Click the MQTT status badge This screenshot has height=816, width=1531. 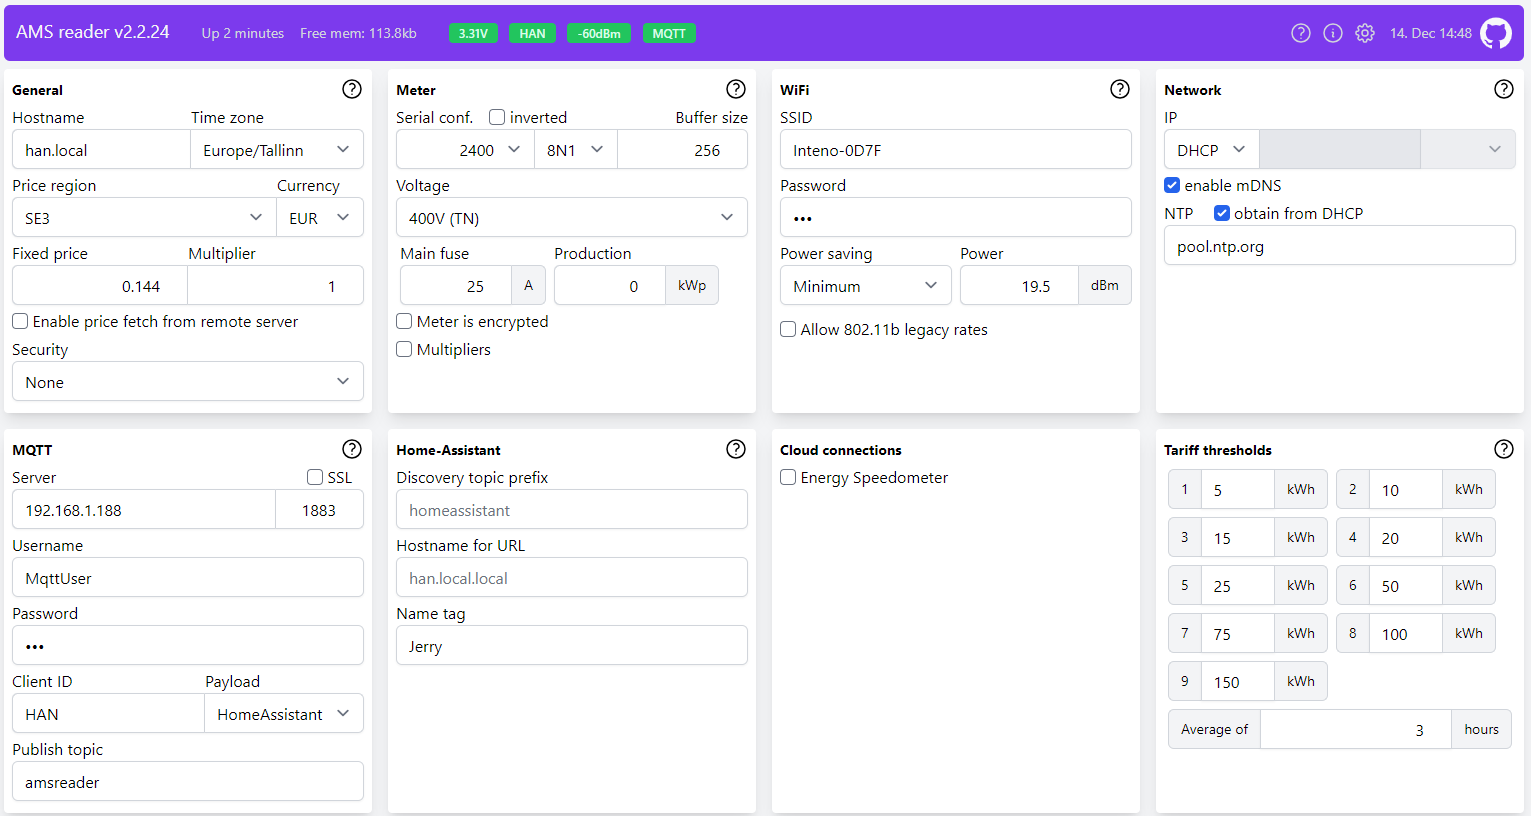pos(669,33)
